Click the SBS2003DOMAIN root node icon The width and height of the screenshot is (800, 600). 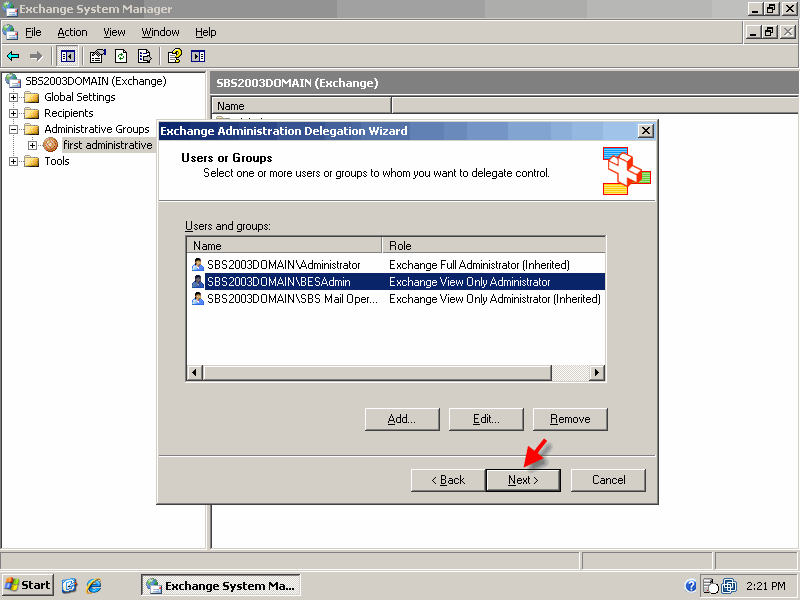pyautogui.click(x=13, y=81)
